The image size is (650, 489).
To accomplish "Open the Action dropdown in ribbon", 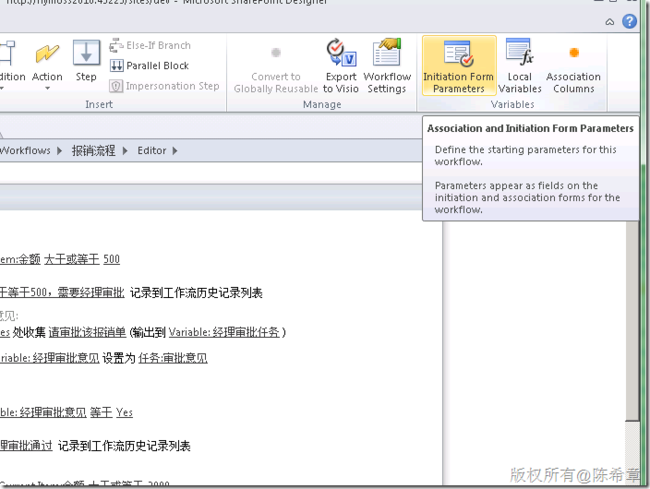I will click(x=47, y=88).
